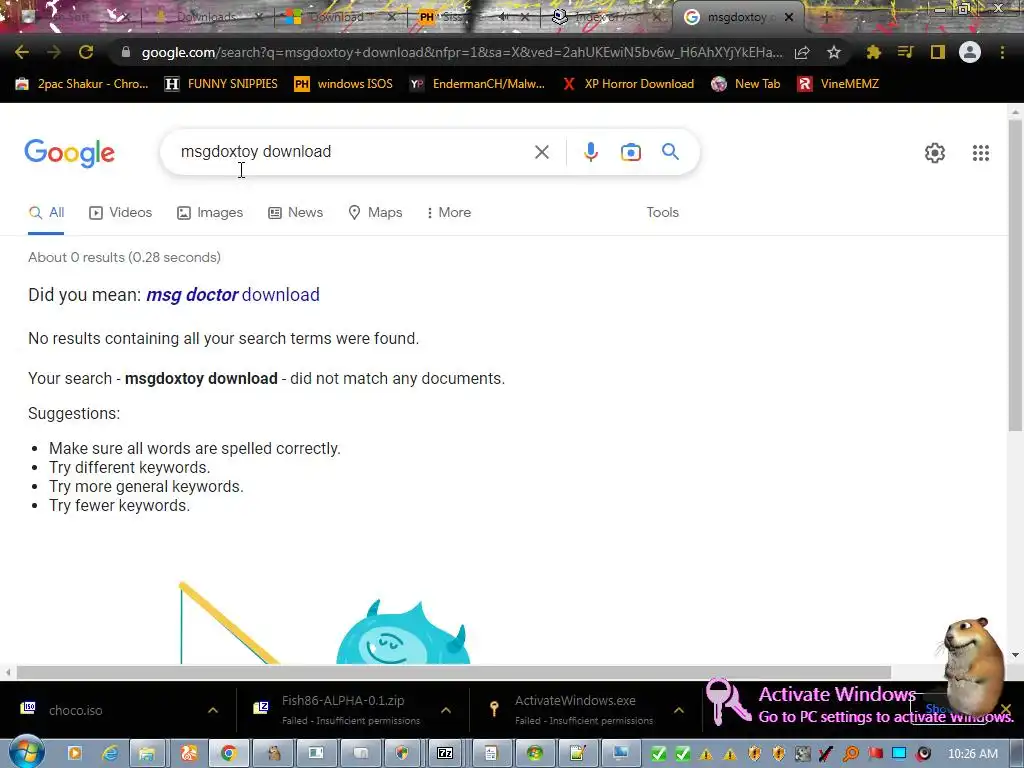Open Google quick settings gear
This screenshot has height=768, width=1024.
click(x=935, y=153)
